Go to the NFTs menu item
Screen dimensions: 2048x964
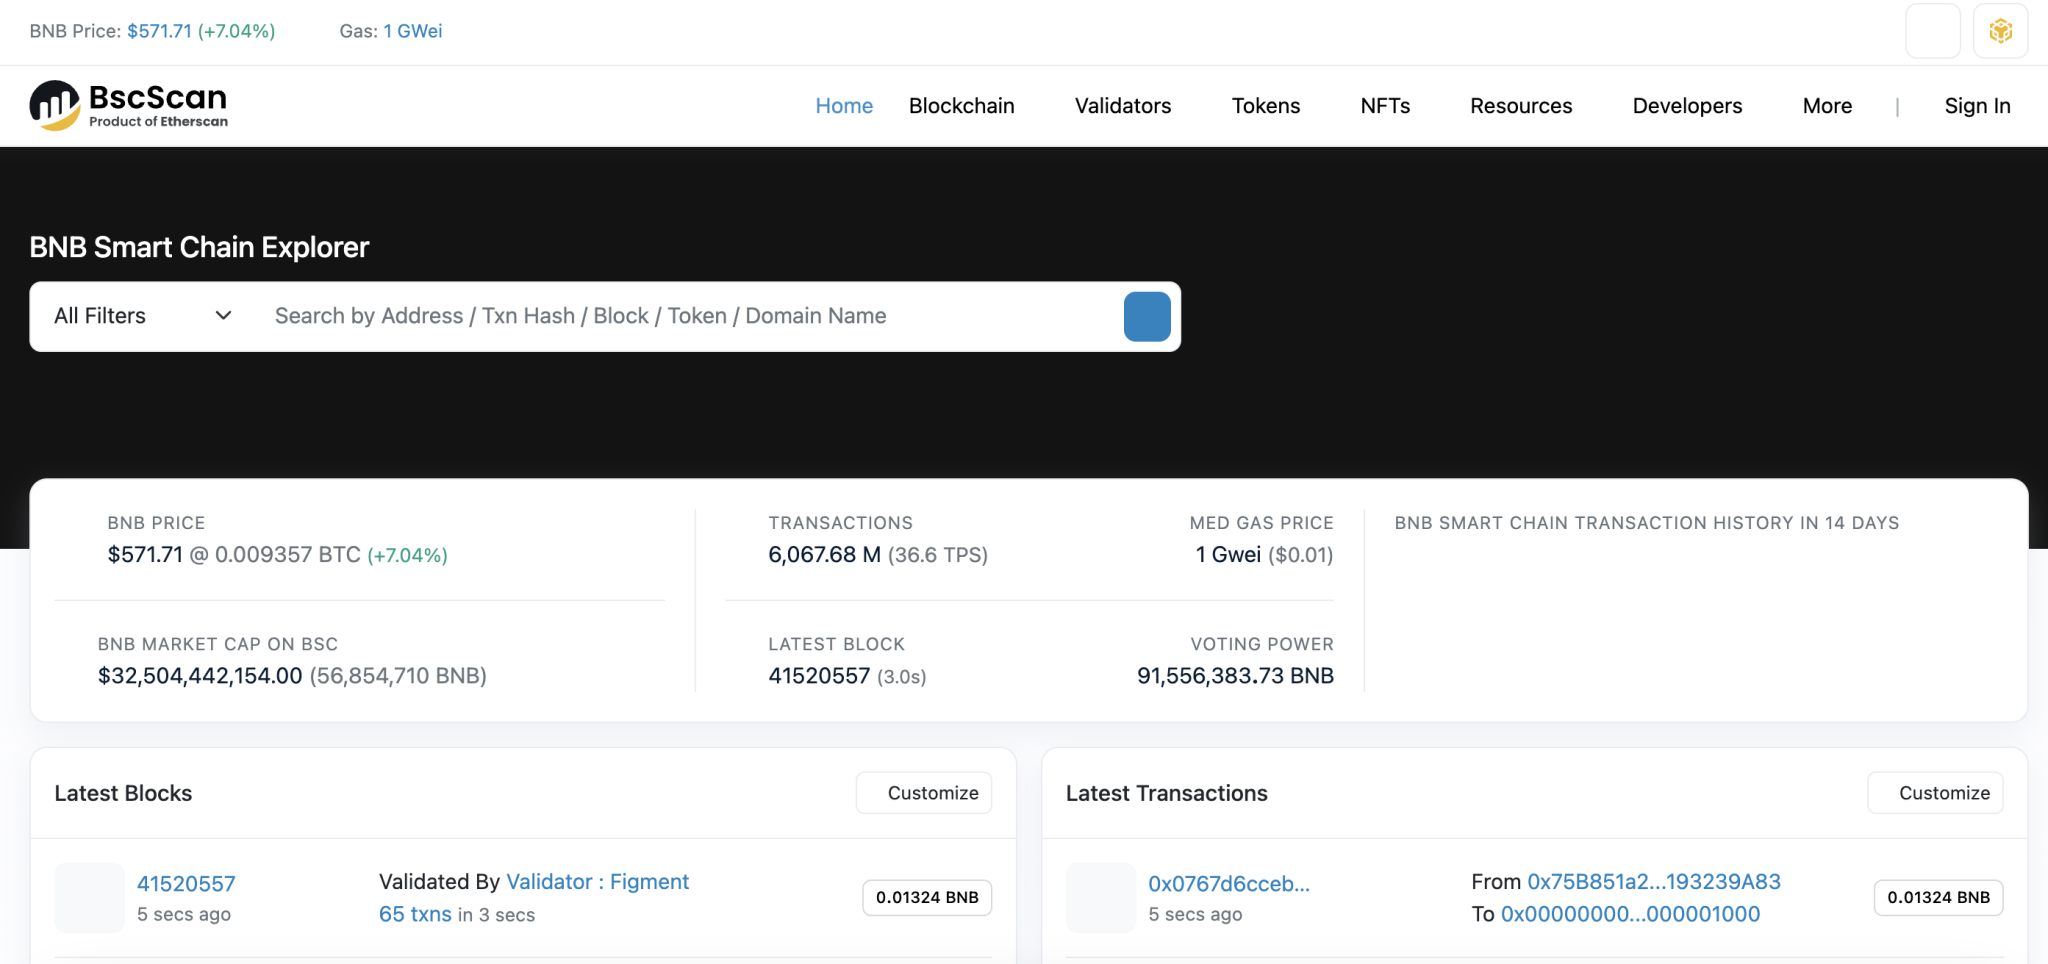(x=1385, y=106)
